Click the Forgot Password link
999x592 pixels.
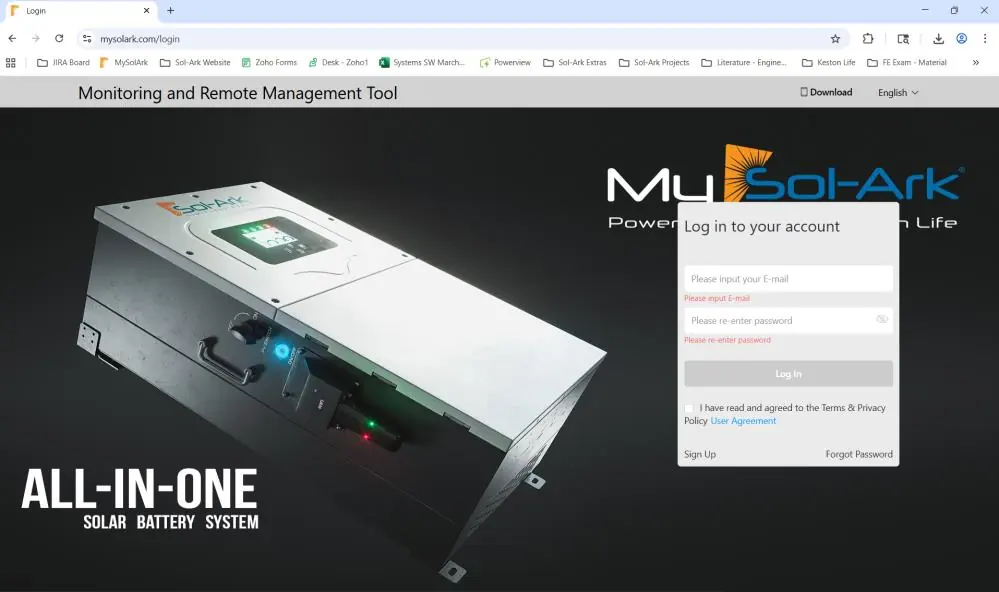coord(859,454)
